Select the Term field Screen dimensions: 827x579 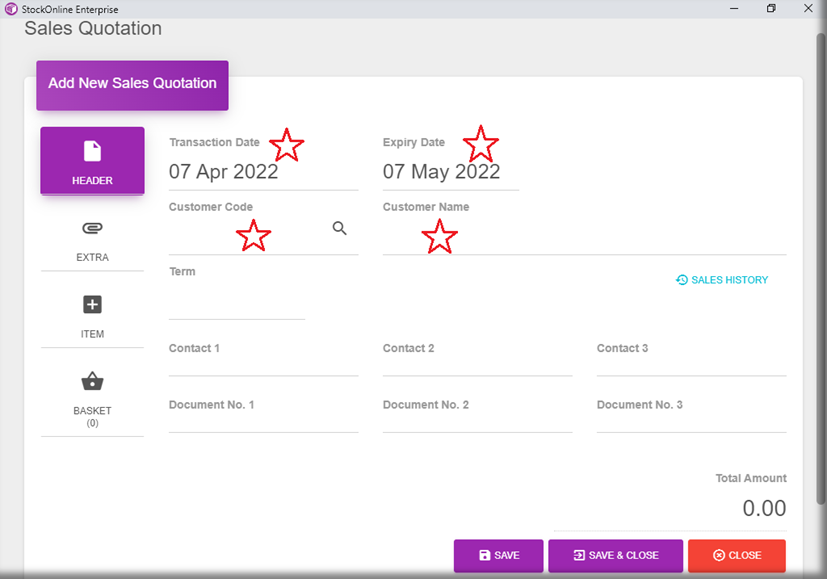point(236,303)
